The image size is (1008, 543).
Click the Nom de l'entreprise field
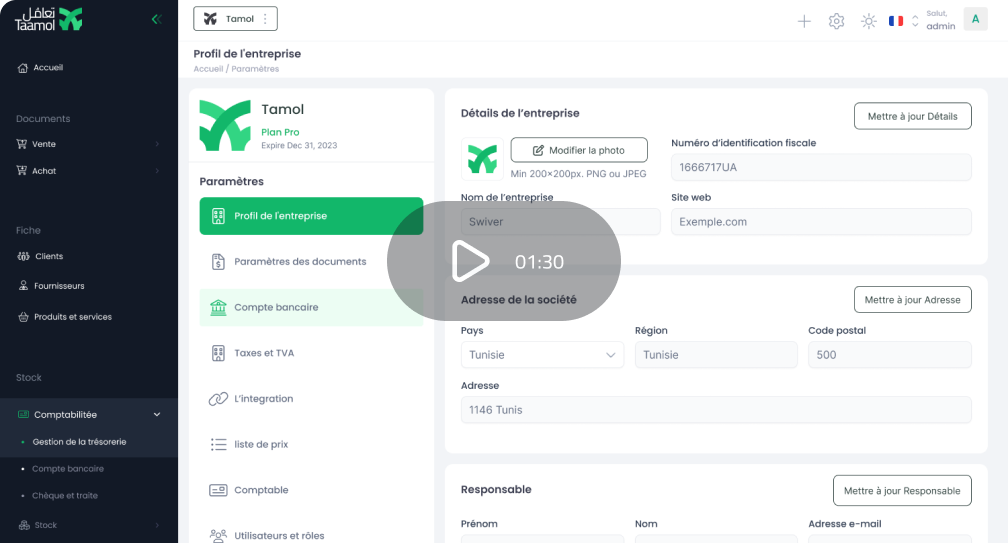[x=561, y=222]
